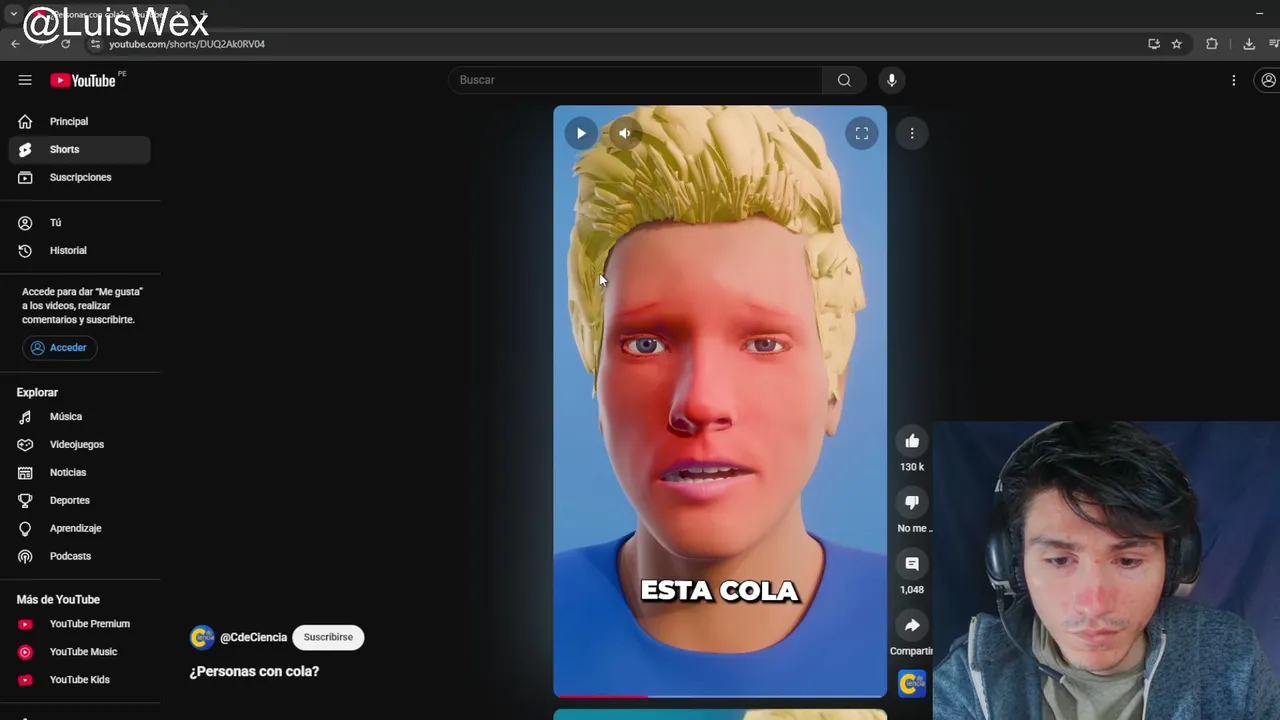
Task: Open the browser extensions puzzle icon
Action: (1212, 44)
